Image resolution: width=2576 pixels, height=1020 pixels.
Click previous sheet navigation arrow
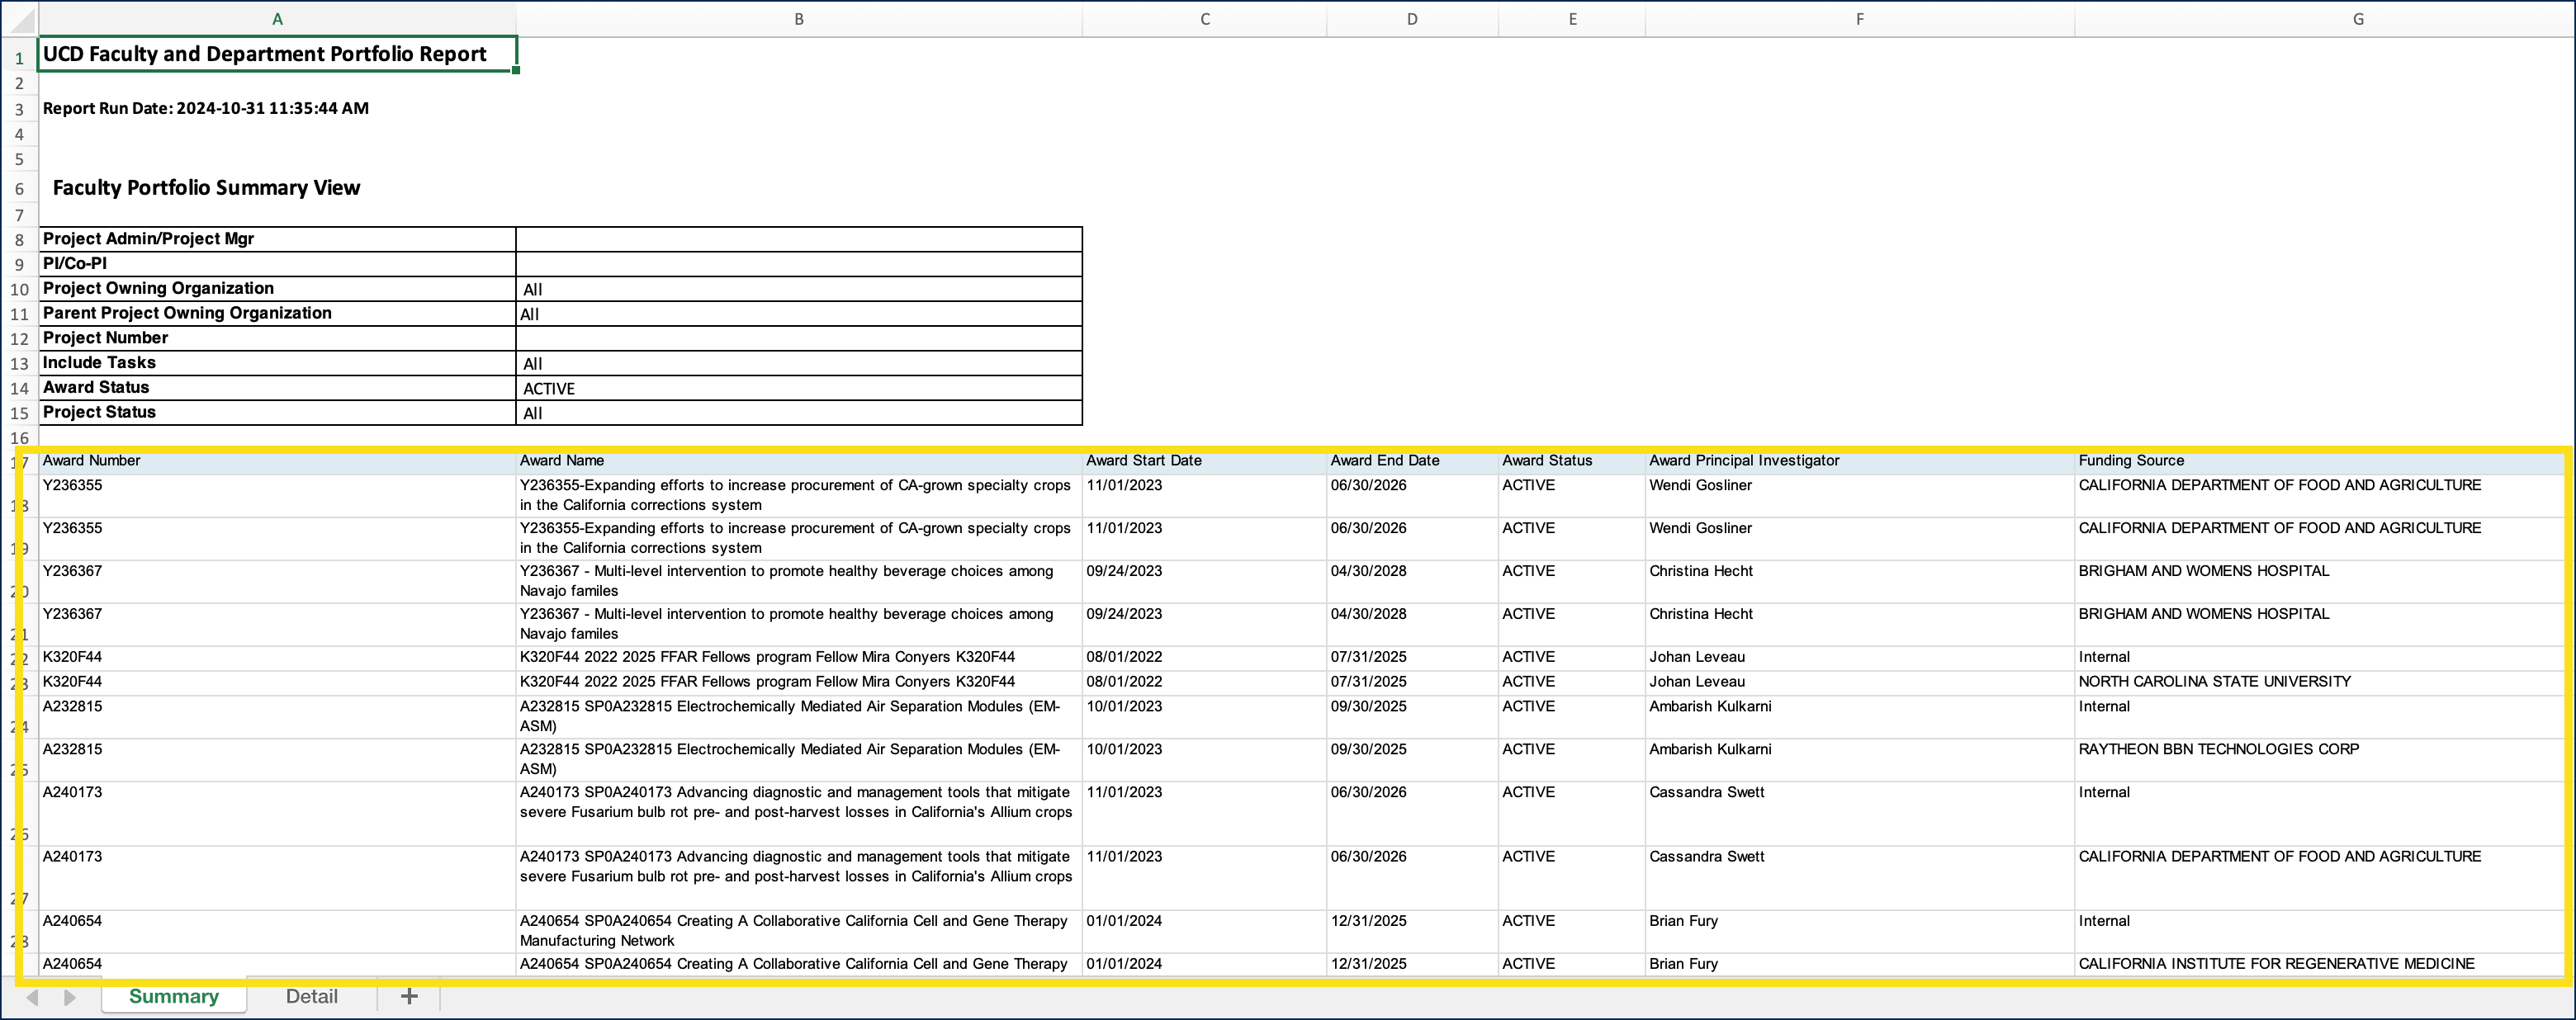[x=32, y=997]
